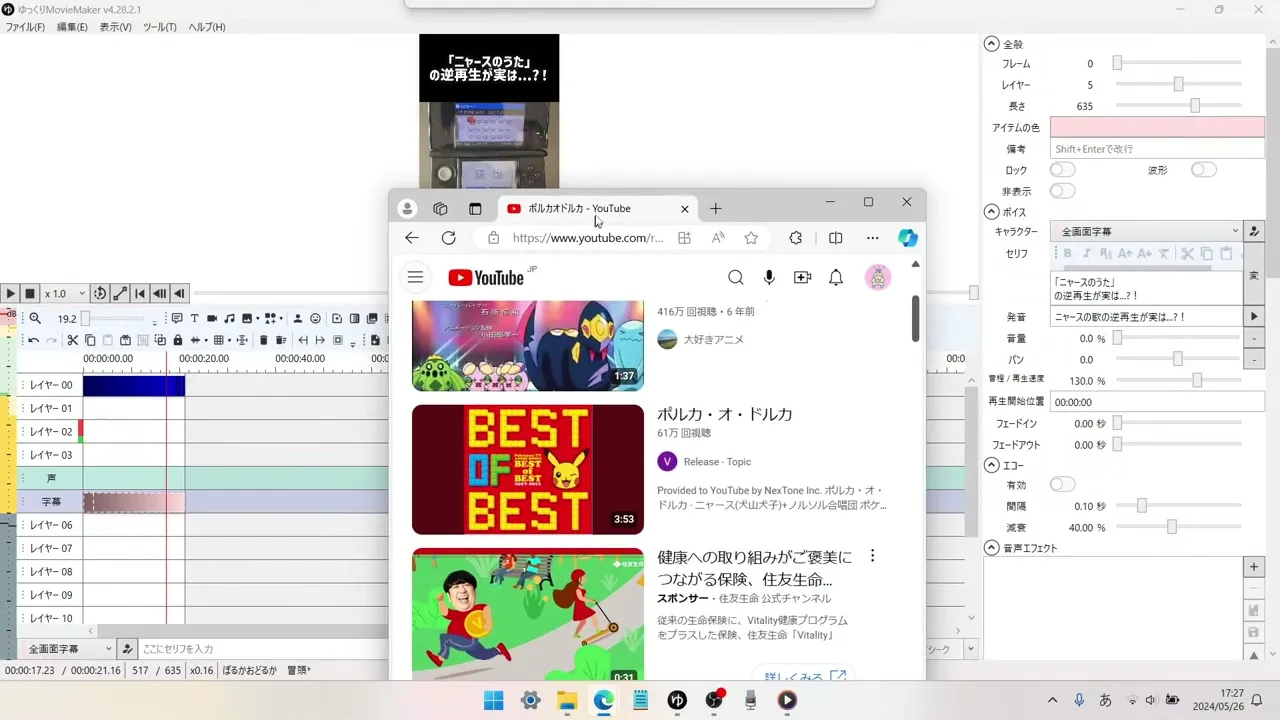Screen dimensions: 1280x720
Task: Adjust the 音程 / 再生速度 slider
Action: coord(1179,380)
